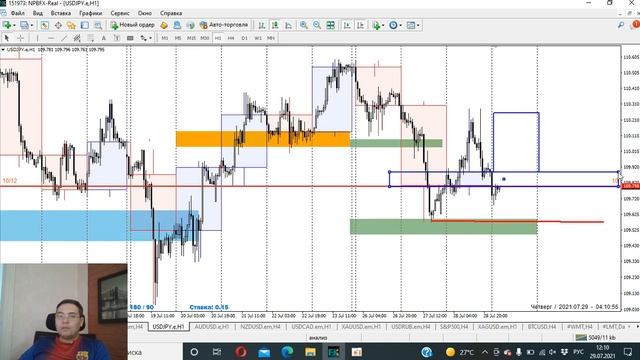640x360 pixels.
Task: Open the Графики menu
Action: (x=91, y=13)
